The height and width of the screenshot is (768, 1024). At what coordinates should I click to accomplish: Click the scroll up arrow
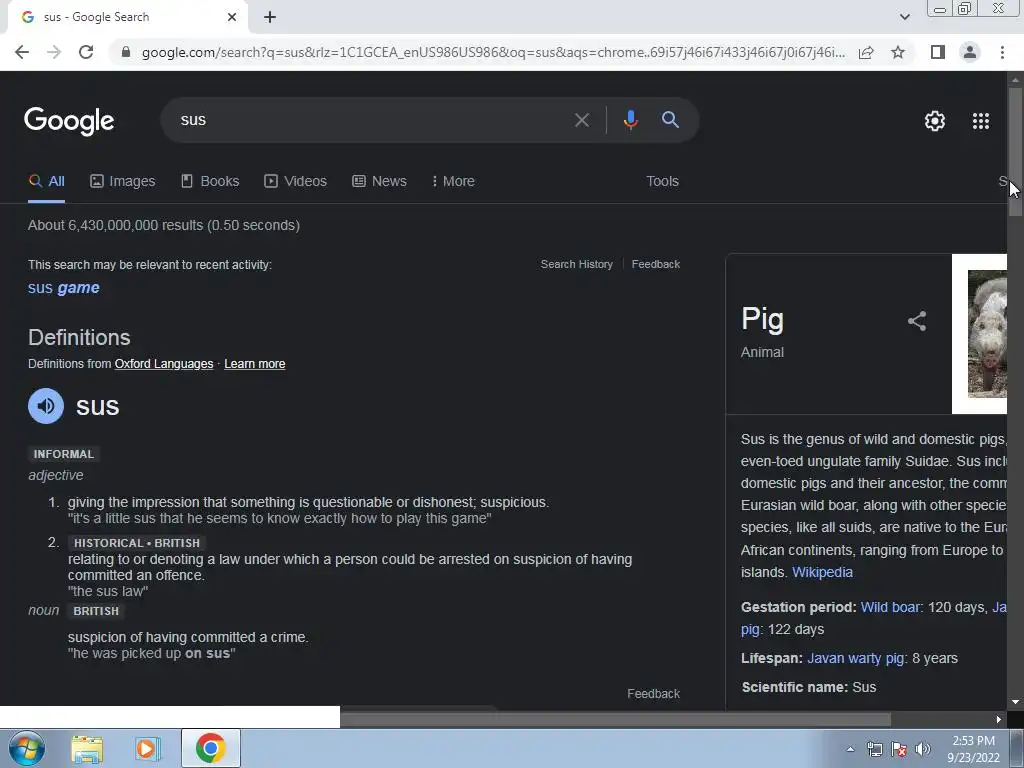point(1015,80)
